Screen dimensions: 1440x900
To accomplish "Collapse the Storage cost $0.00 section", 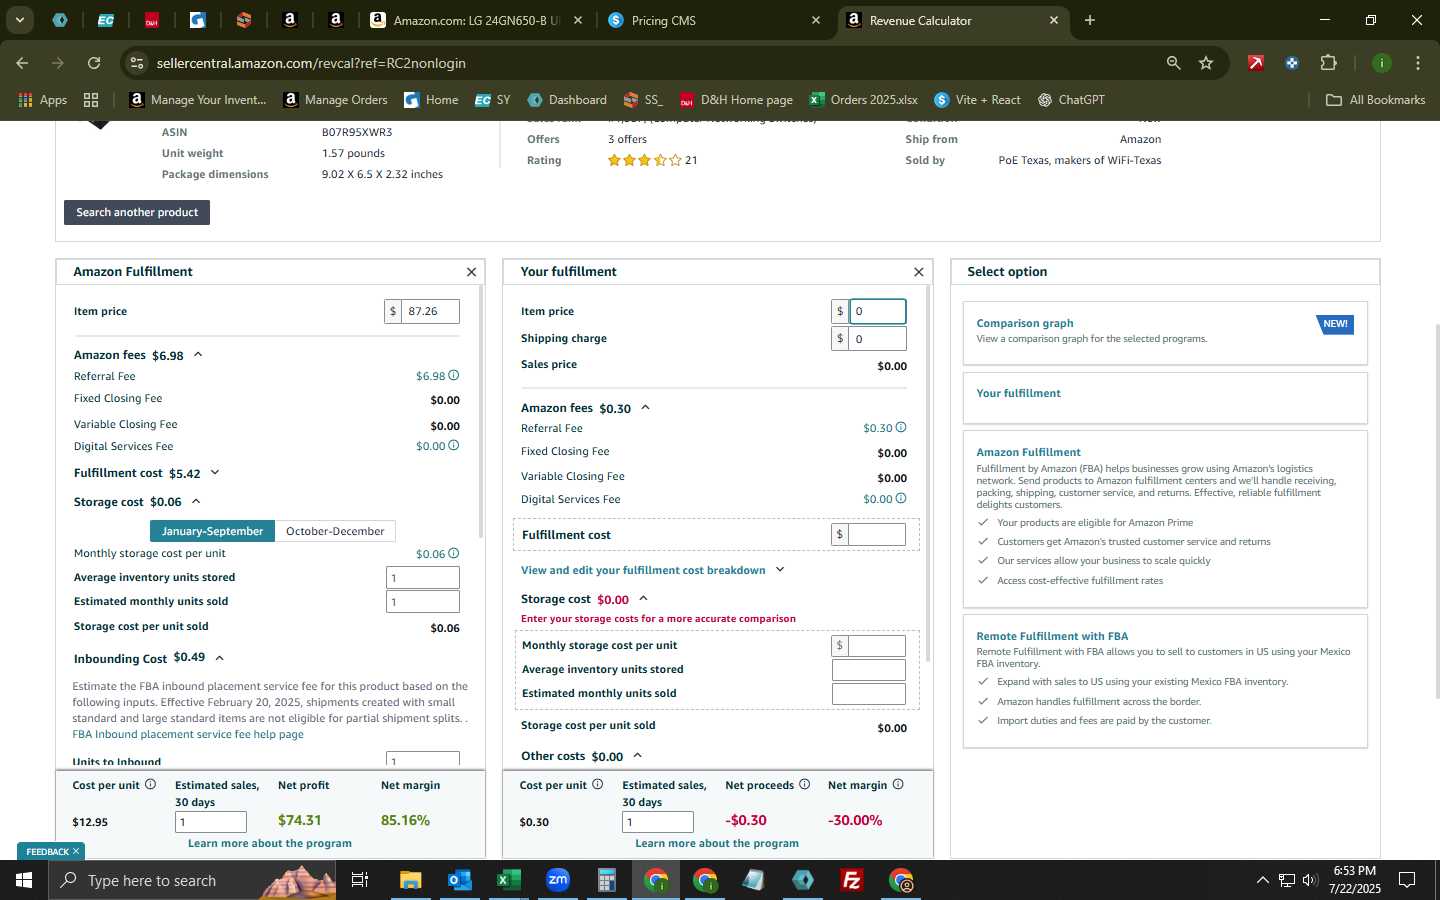I will click(x=643, y=598).
